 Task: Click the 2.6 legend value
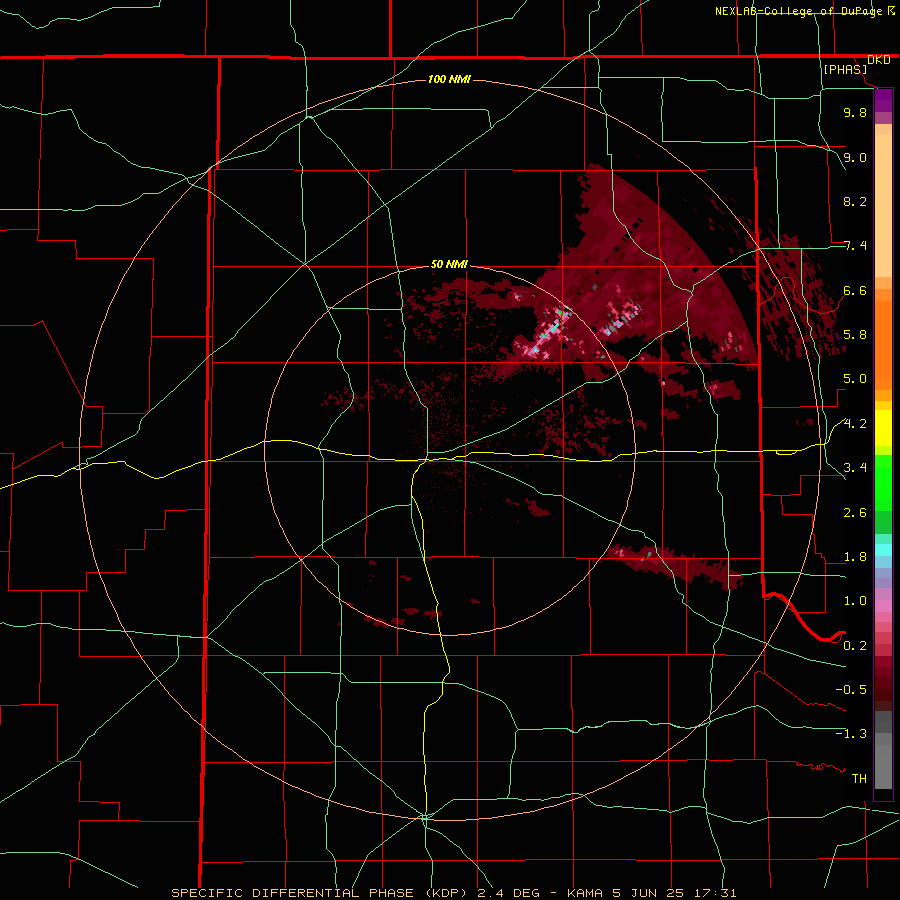coord(855,513)
